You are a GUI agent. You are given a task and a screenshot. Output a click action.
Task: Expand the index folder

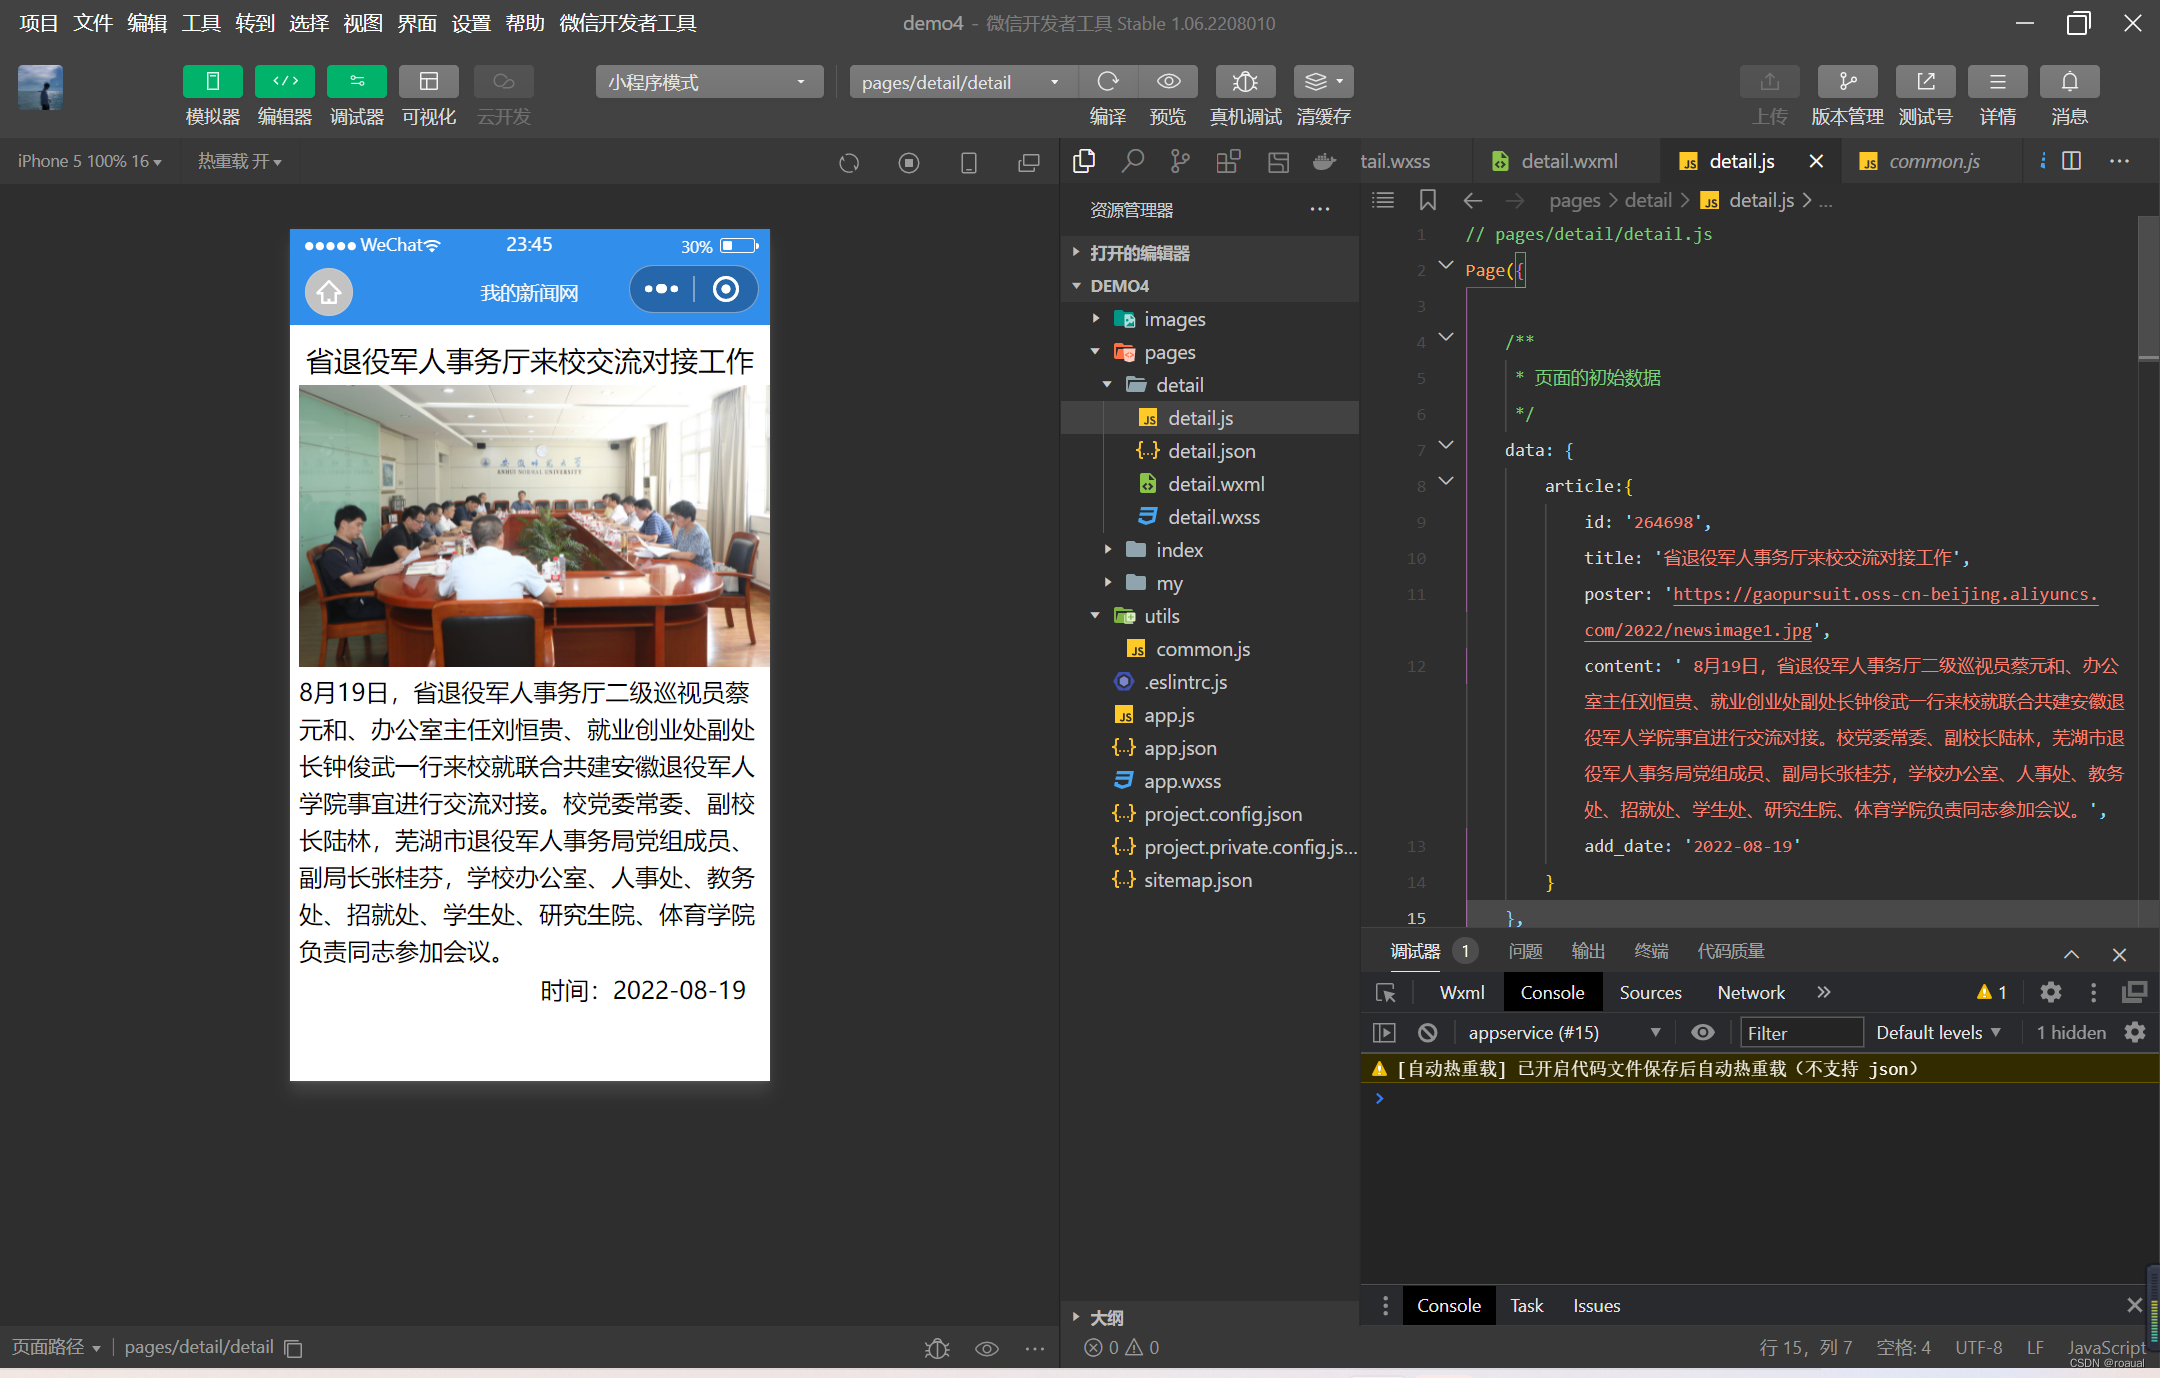pyautogui.click(x=1179, y=550)
